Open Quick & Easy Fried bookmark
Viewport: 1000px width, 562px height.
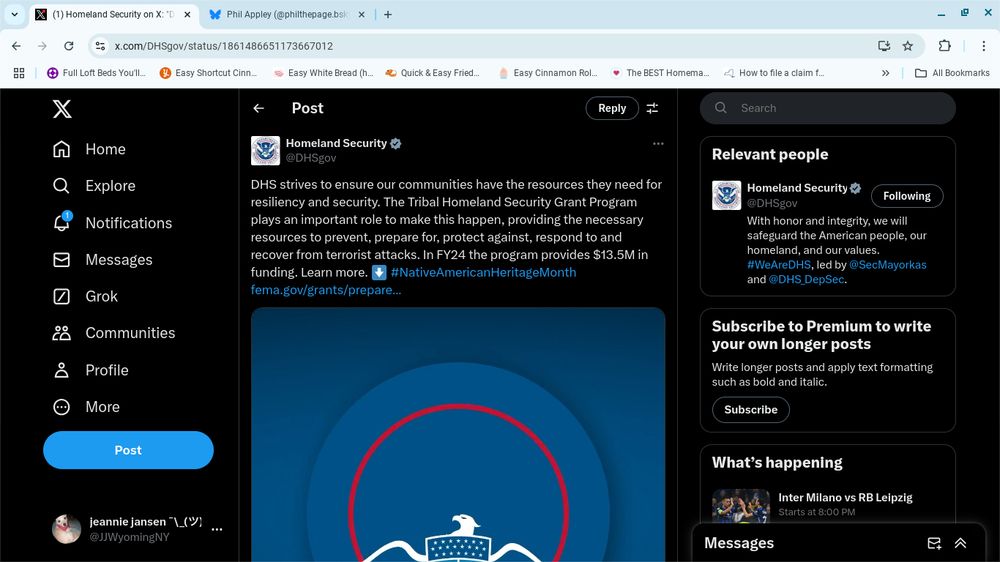(x=432, y=73)
